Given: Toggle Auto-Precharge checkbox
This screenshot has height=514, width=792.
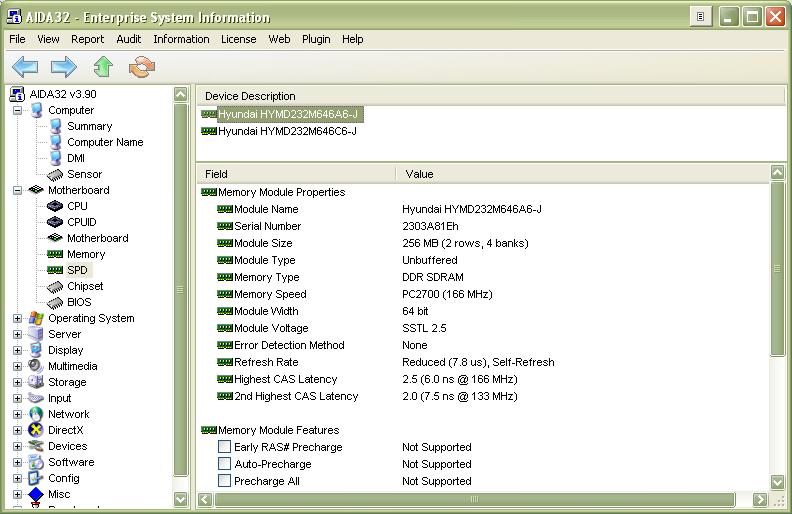Looking at the screenshot, I should pyautogui.click(x=224, y=464).
